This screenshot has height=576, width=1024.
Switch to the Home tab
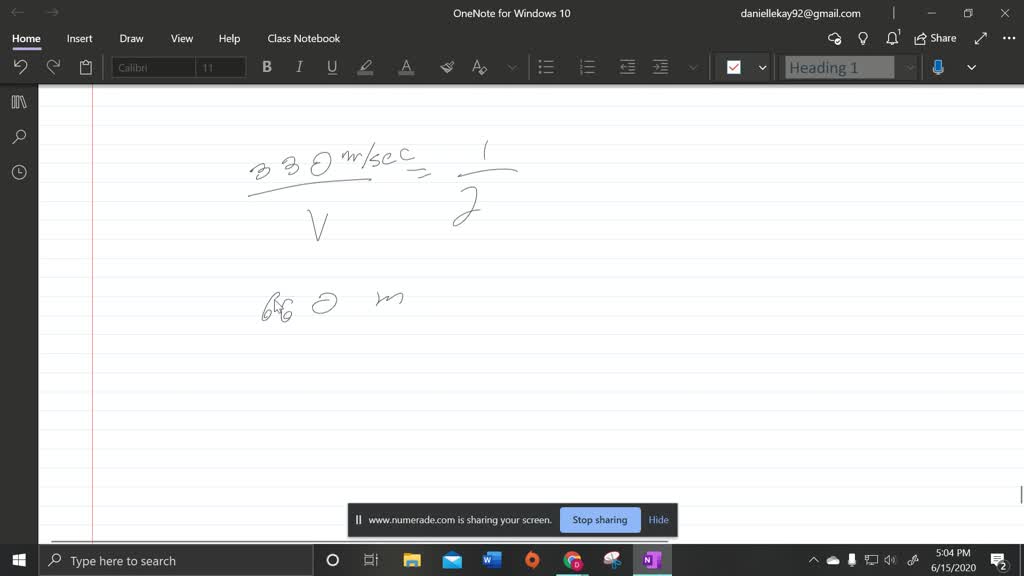click(26, 39)
